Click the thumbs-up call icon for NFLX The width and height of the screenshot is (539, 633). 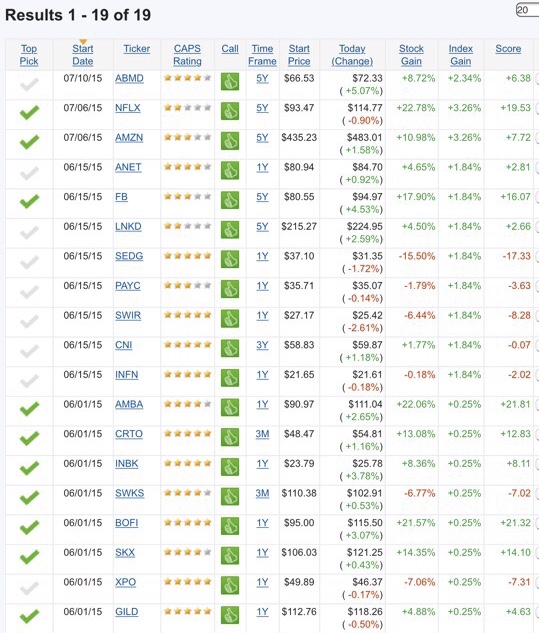(230, 111)
